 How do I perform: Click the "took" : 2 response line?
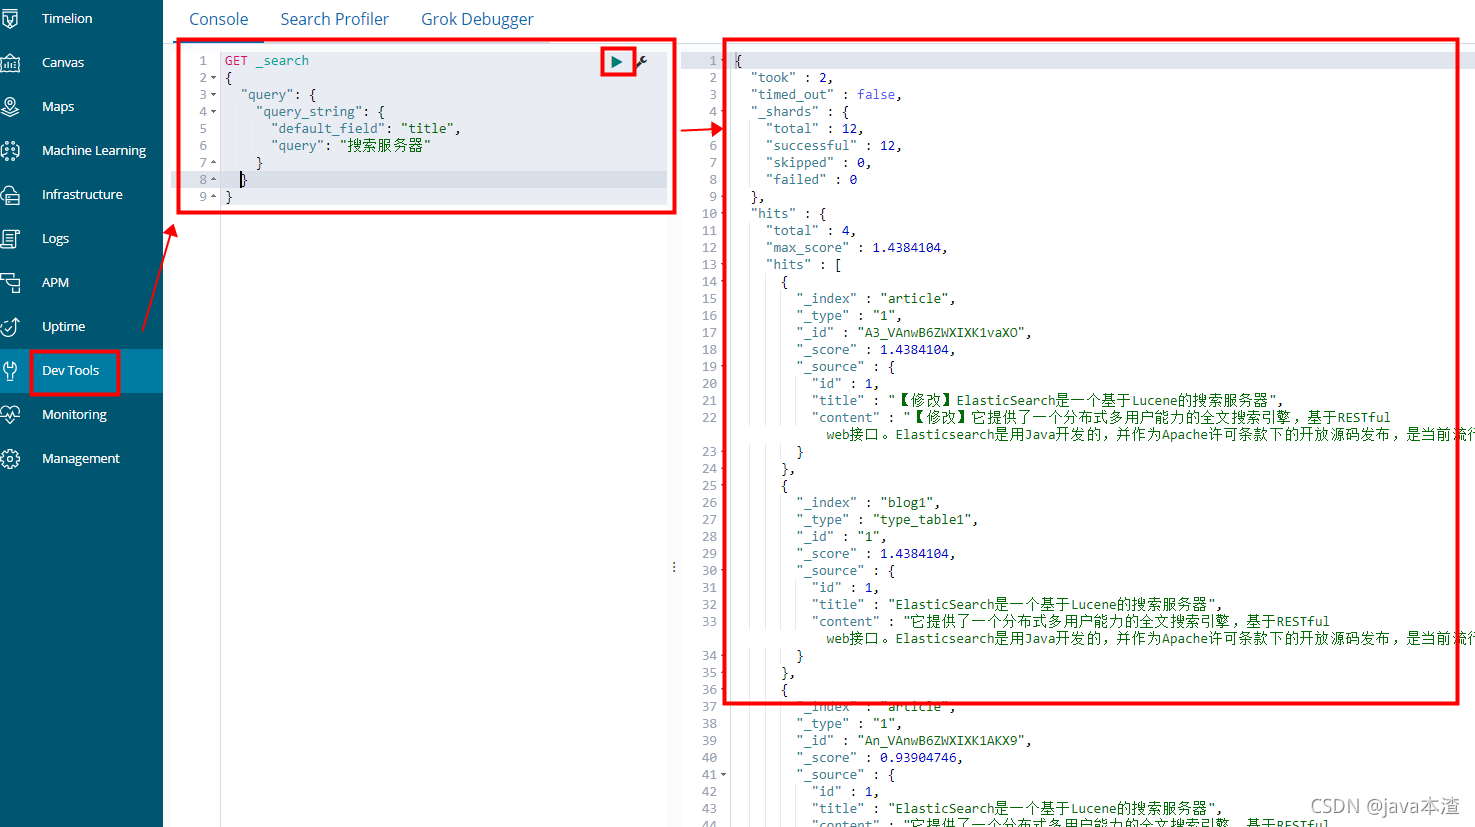tap(792, 78)
